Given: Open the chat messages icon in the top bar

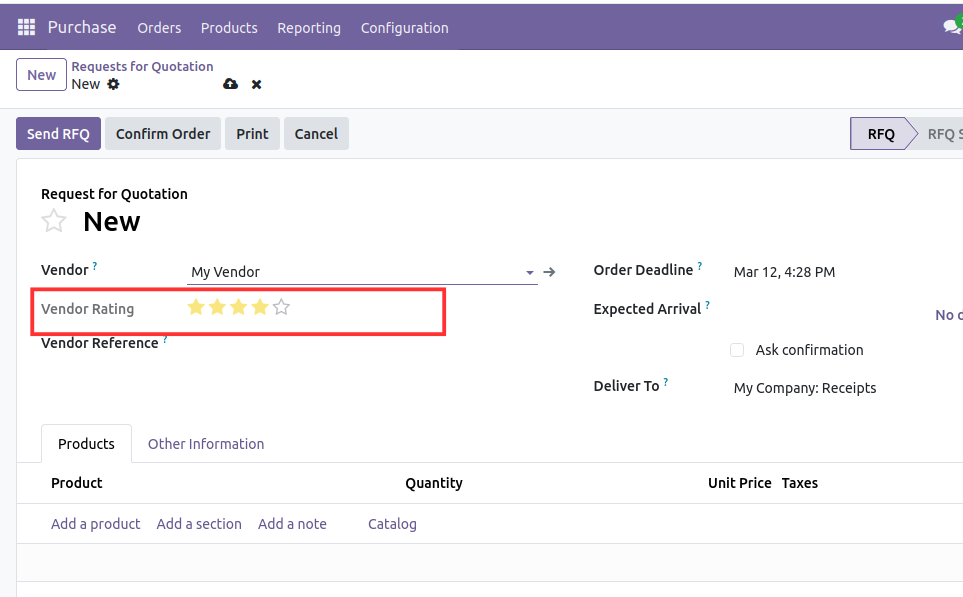Looking at the screenshot, I should (x=952, y=26).
